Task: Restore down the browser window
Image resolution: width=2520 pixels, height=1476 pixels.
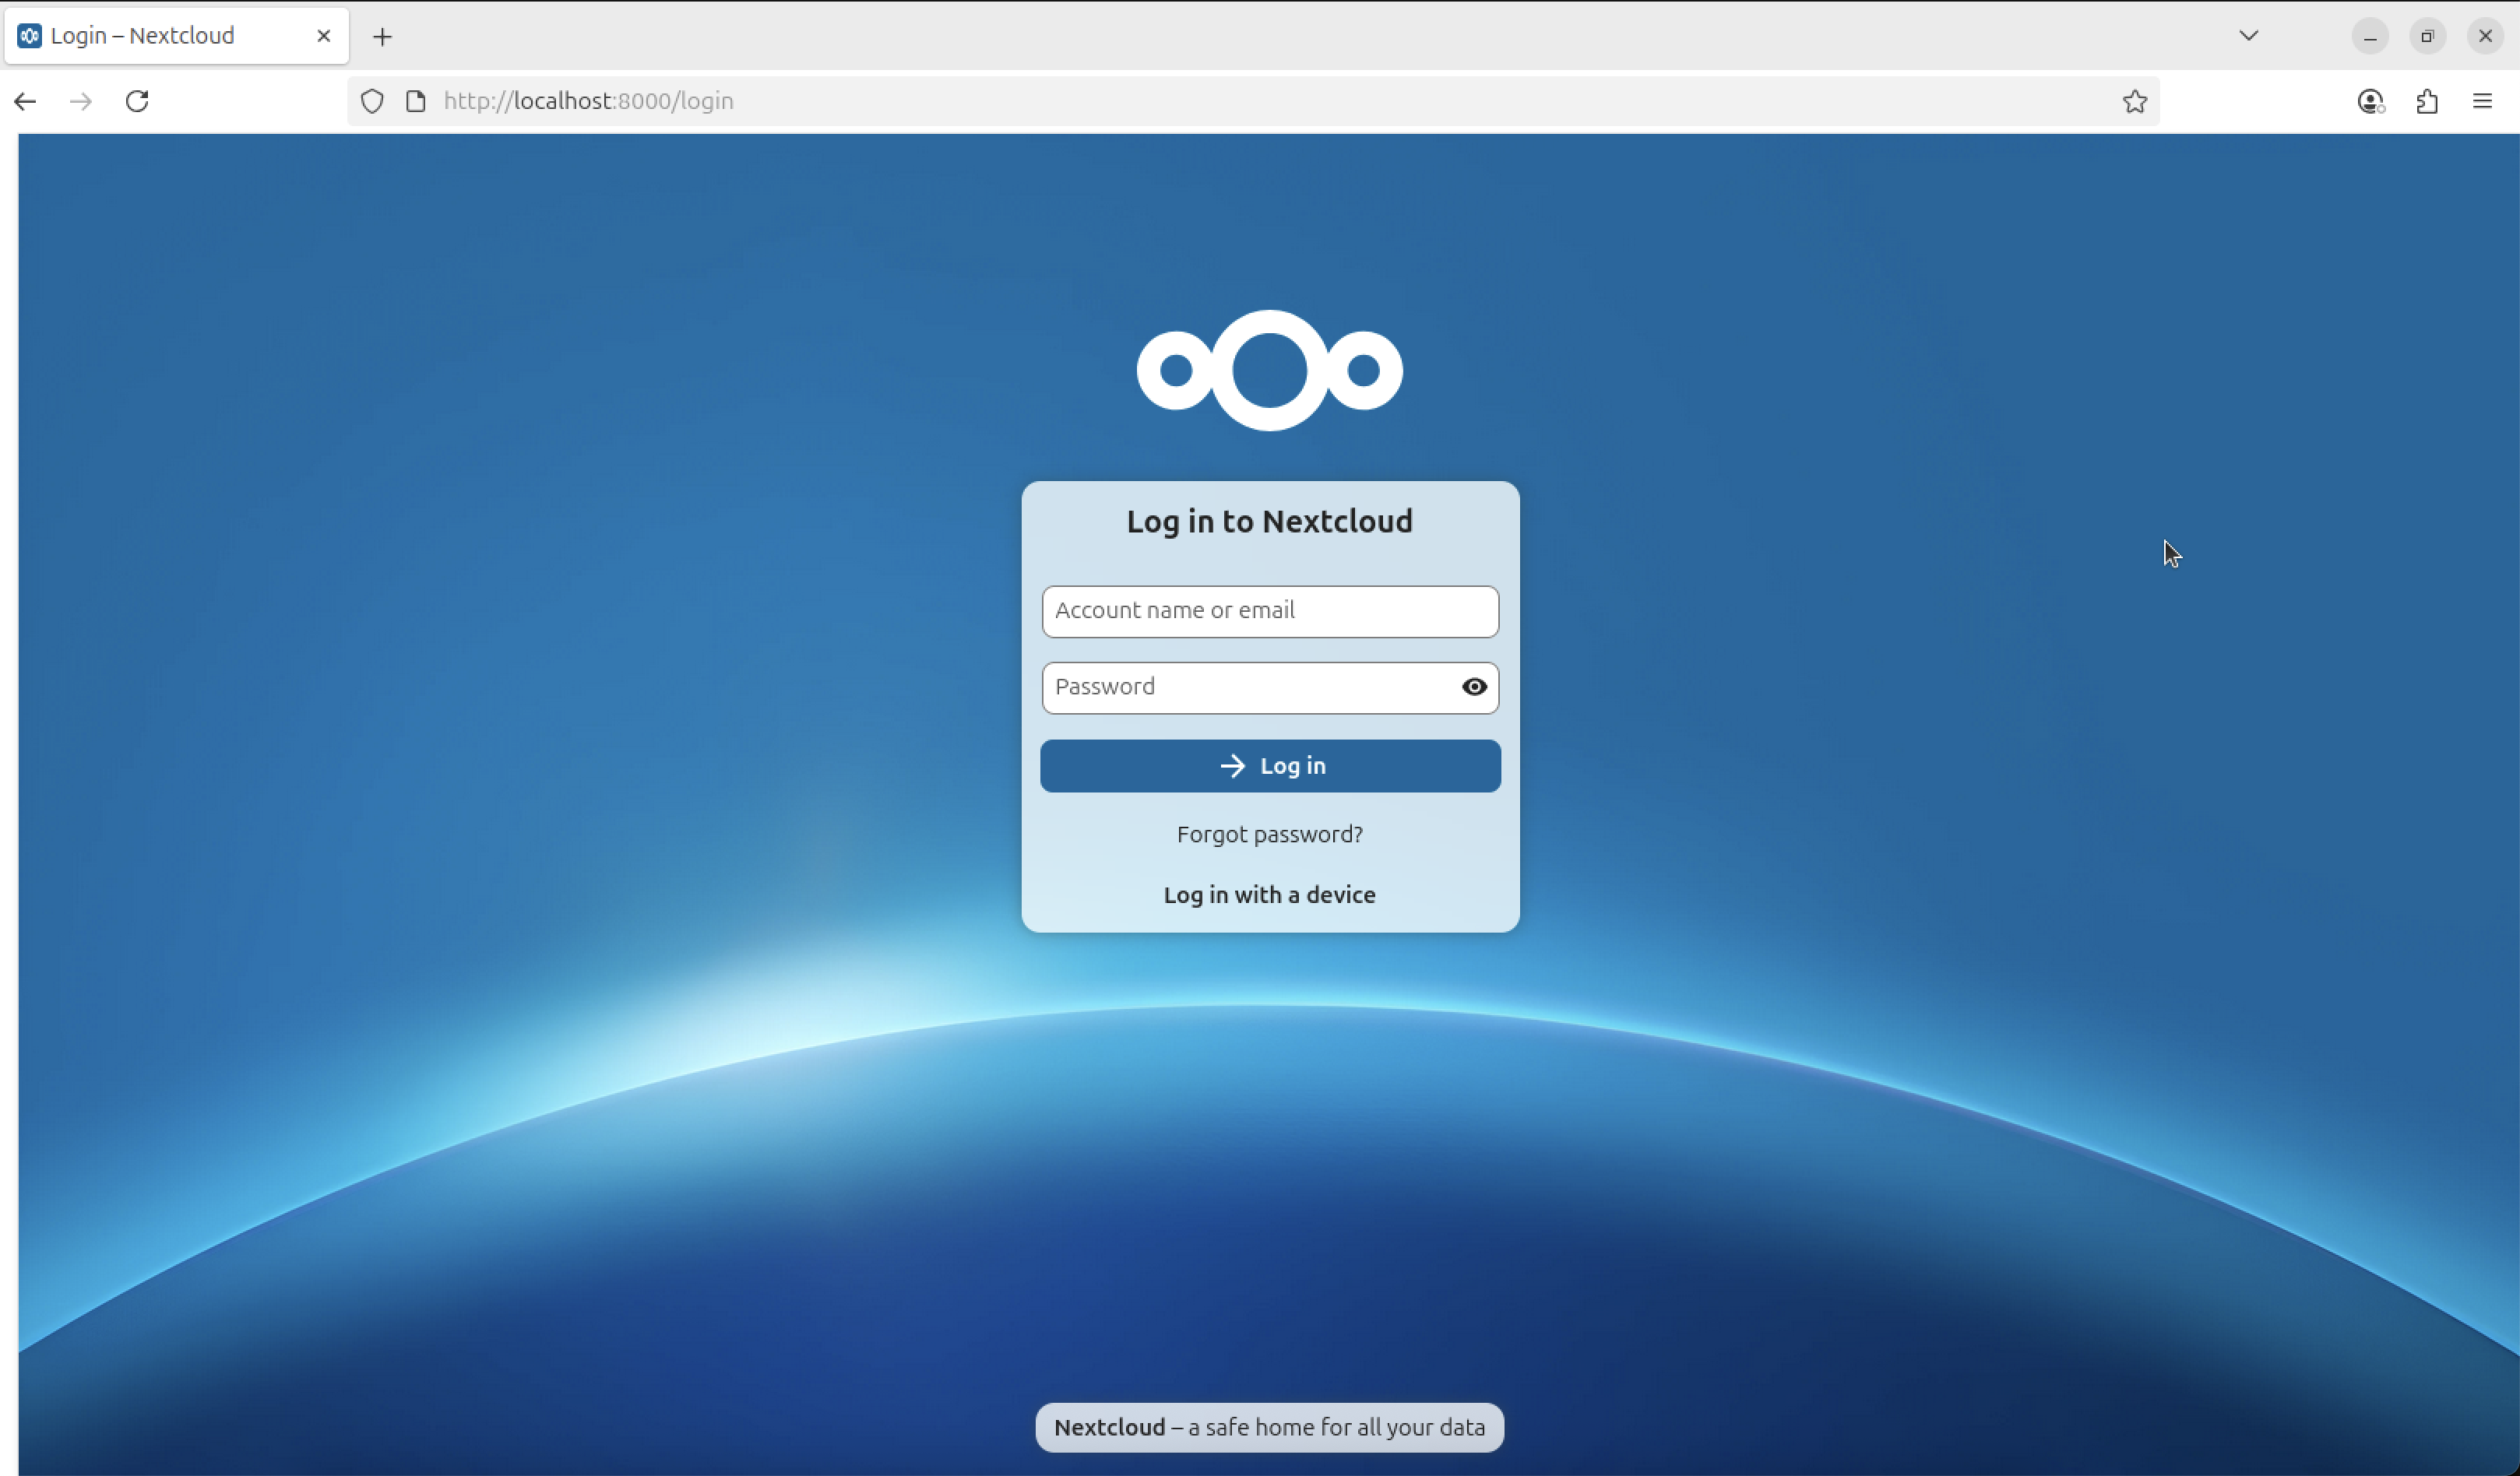Action: 2428,36
